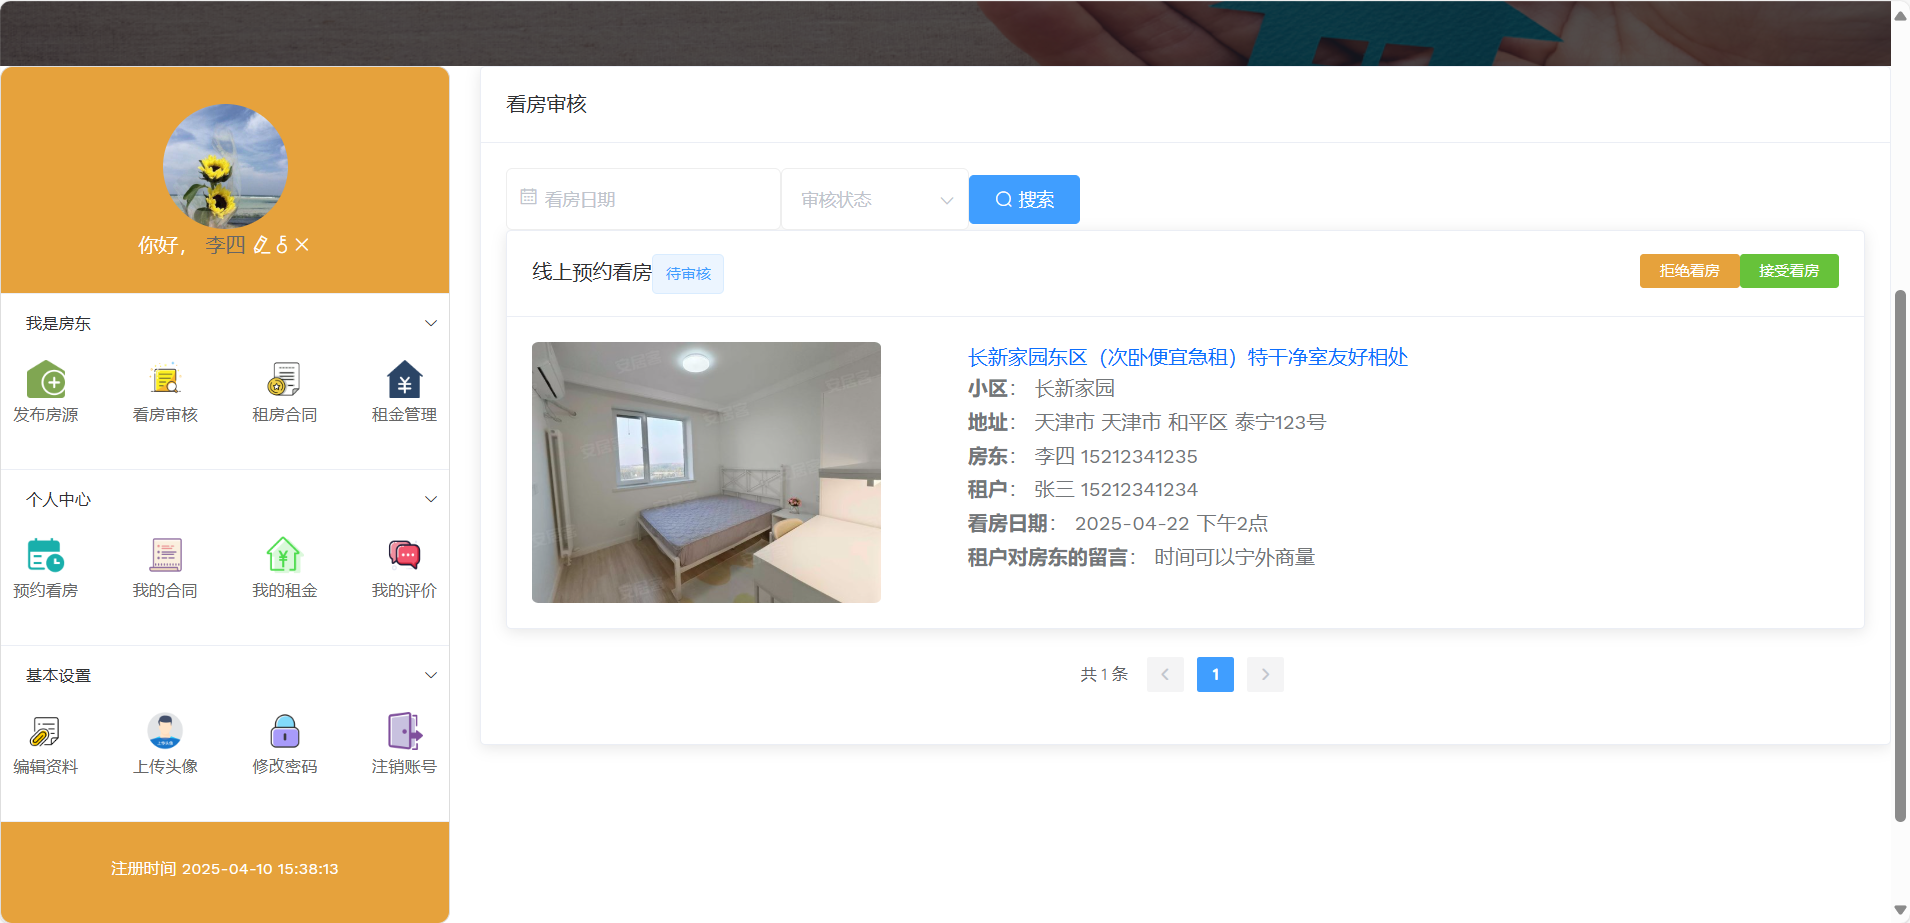Click the 待审核 status tag

point(688,274)
